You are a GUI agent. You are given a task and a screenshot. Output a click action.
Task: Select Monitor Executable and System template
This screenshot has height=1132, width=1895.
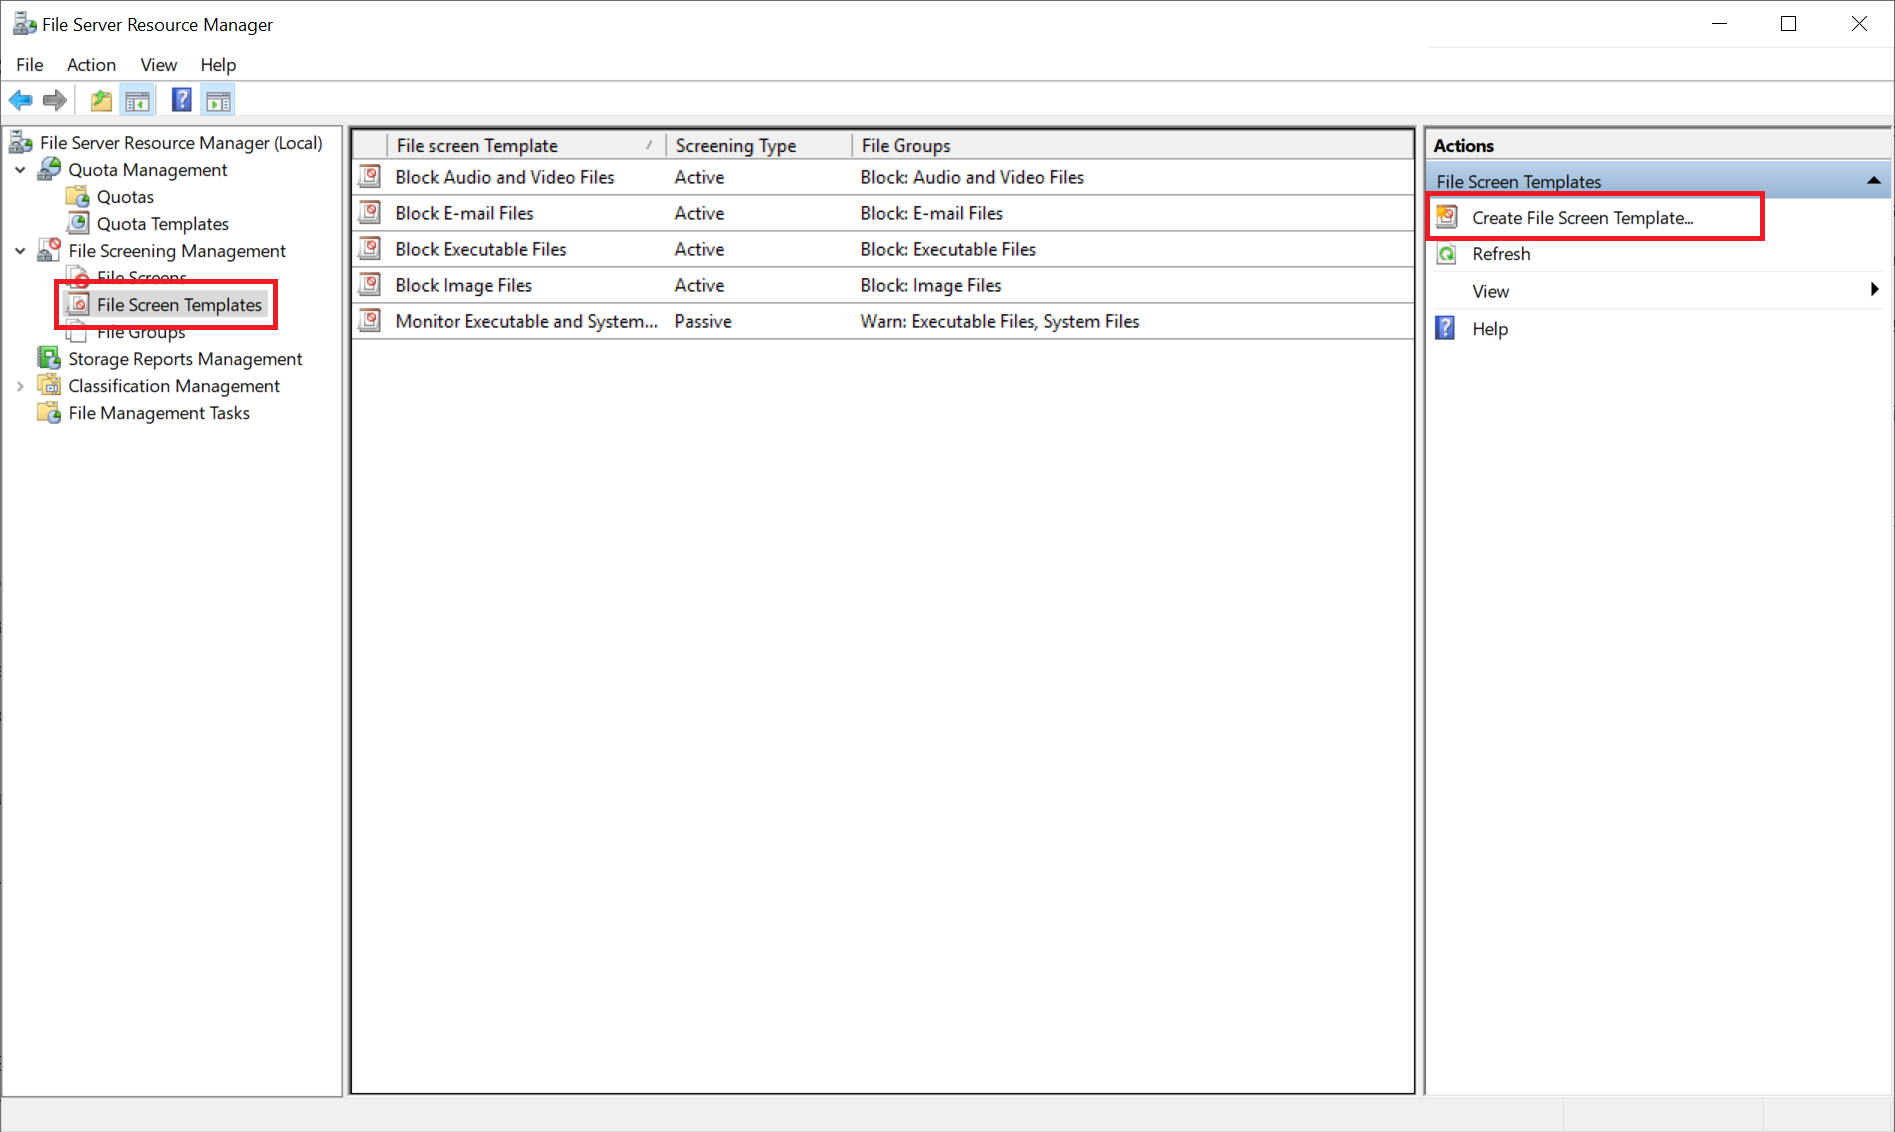(527, 321)
